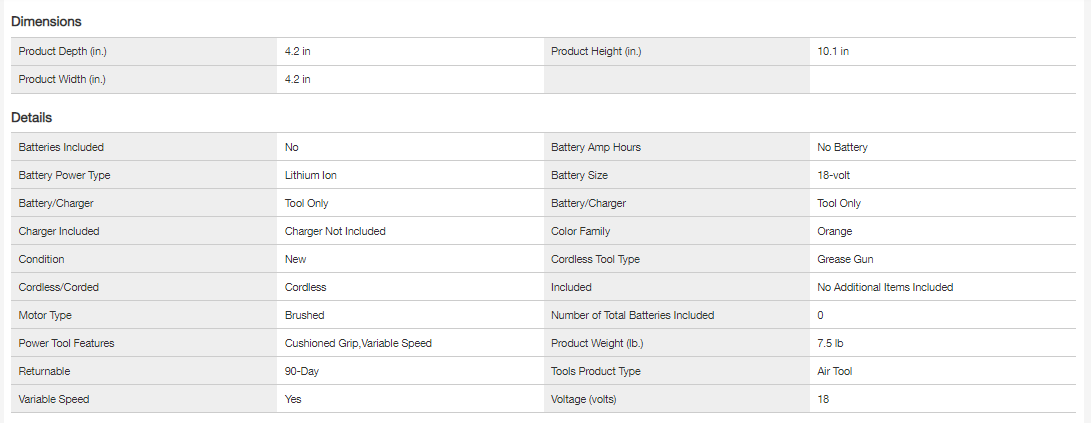Click the Charger Not Included value

[x=335, y=231]
